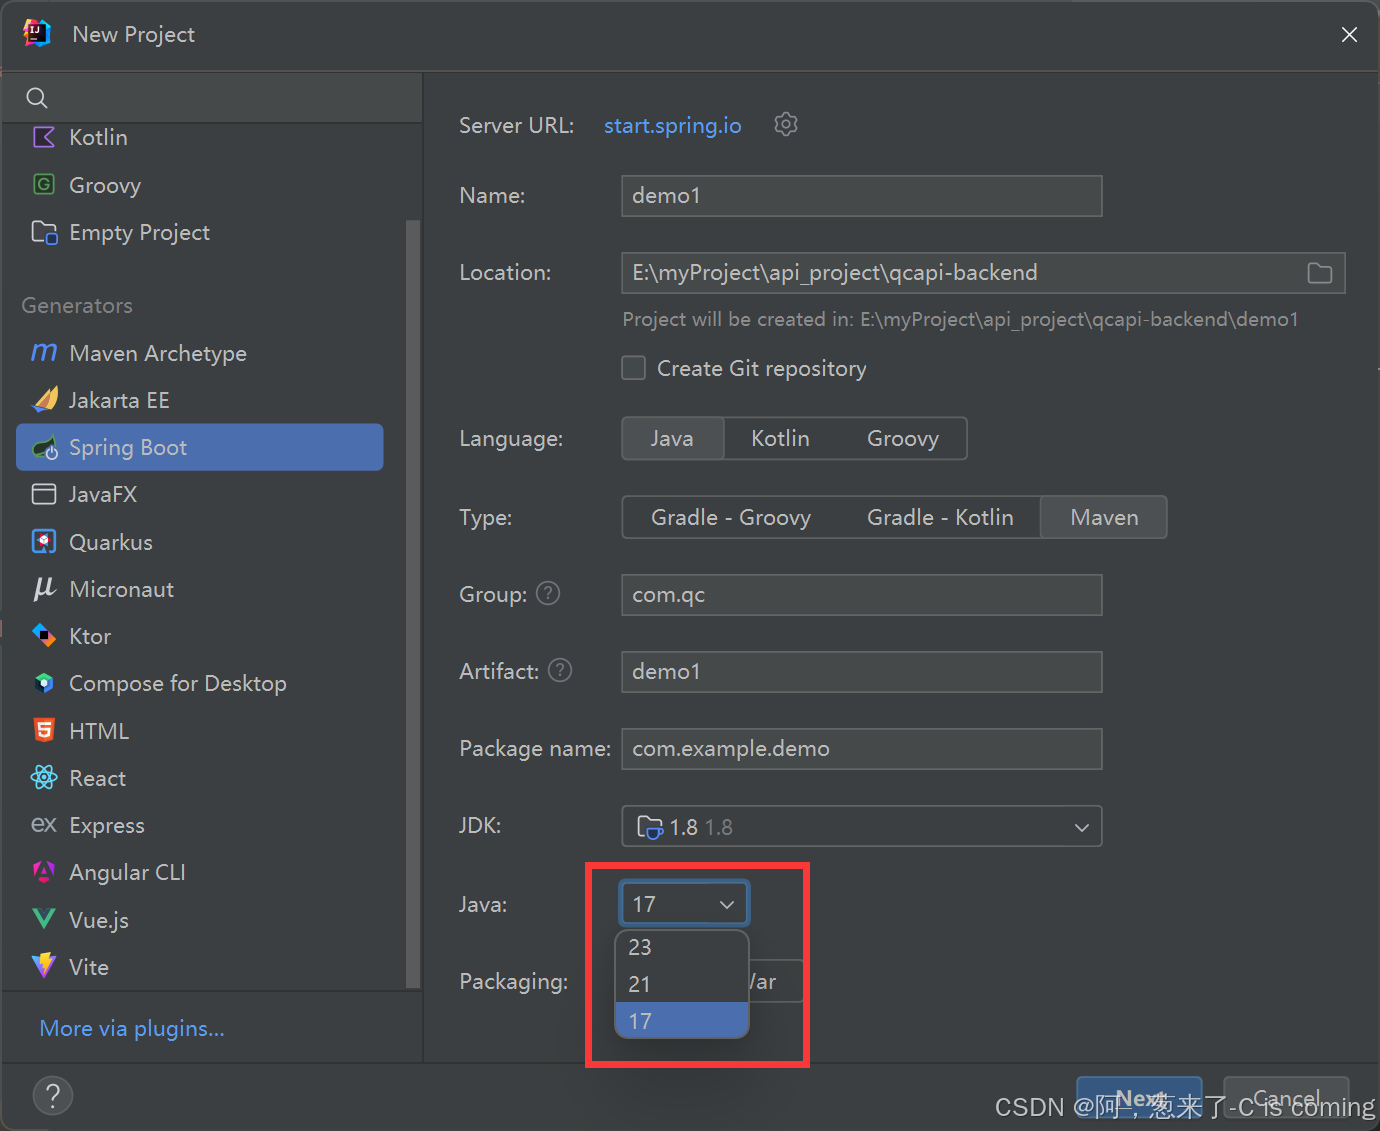Choose Gradle - Groovy build type

(731, 517)
